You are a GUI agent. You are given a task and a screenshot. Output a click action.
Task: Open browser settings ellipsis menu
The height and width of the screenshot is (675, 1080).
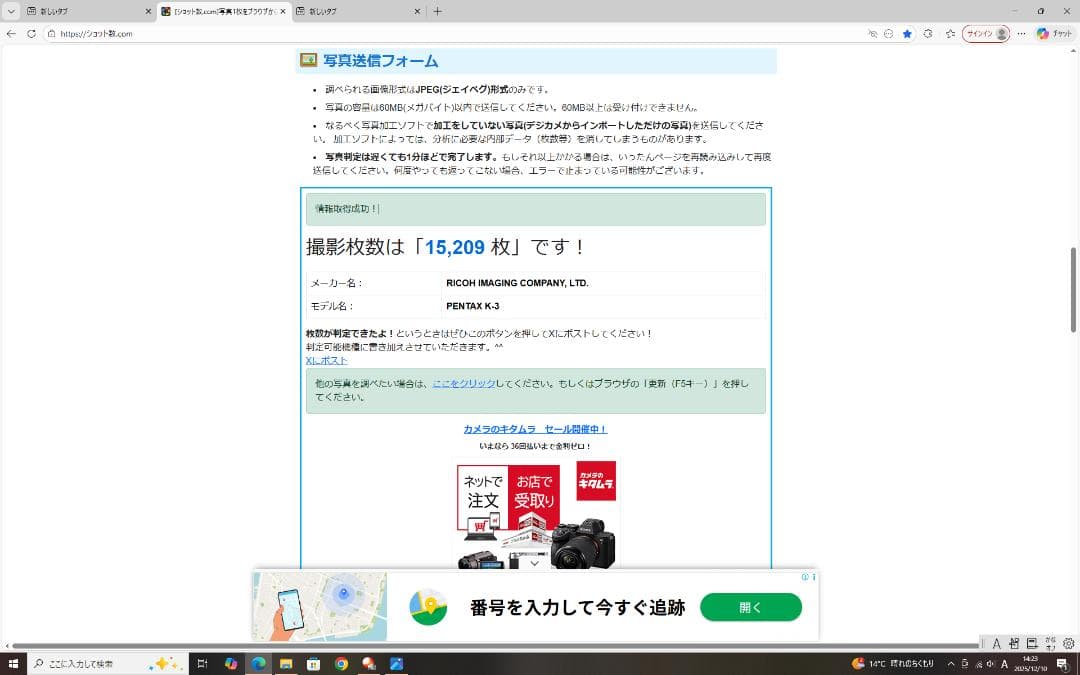[x=1021, y=33]
